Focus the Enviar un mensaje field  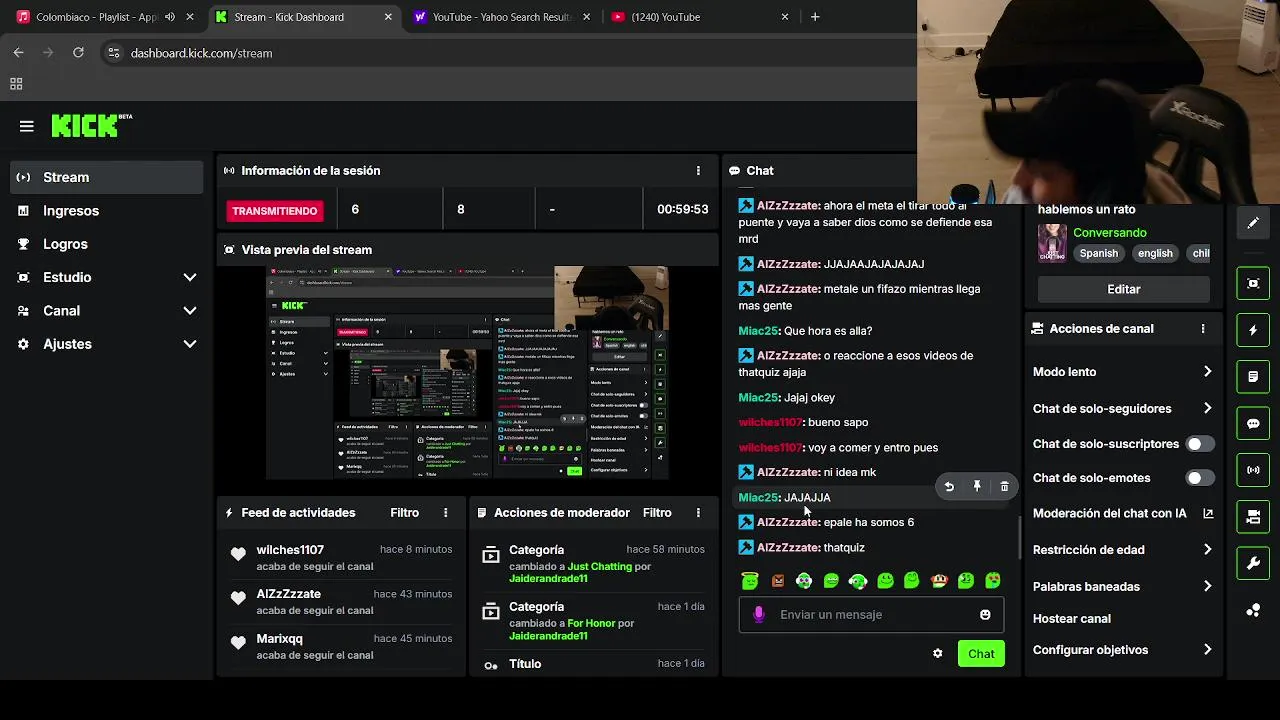tap(871, 615)
